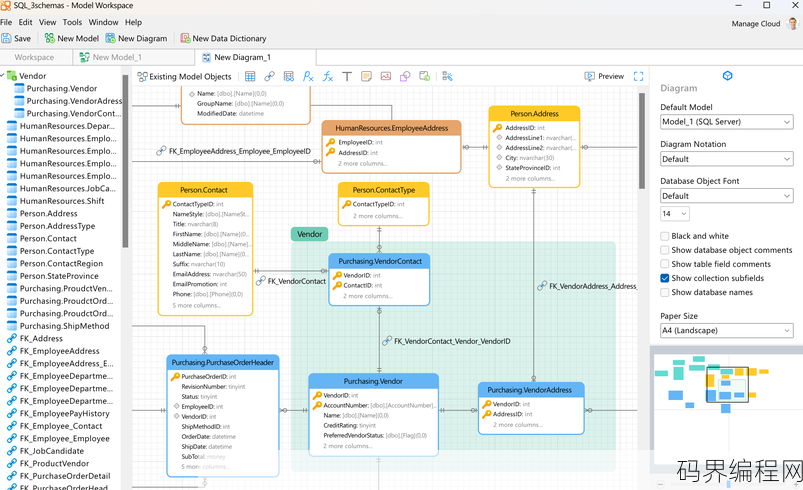Add a new table with the table tool

(250, 77)
